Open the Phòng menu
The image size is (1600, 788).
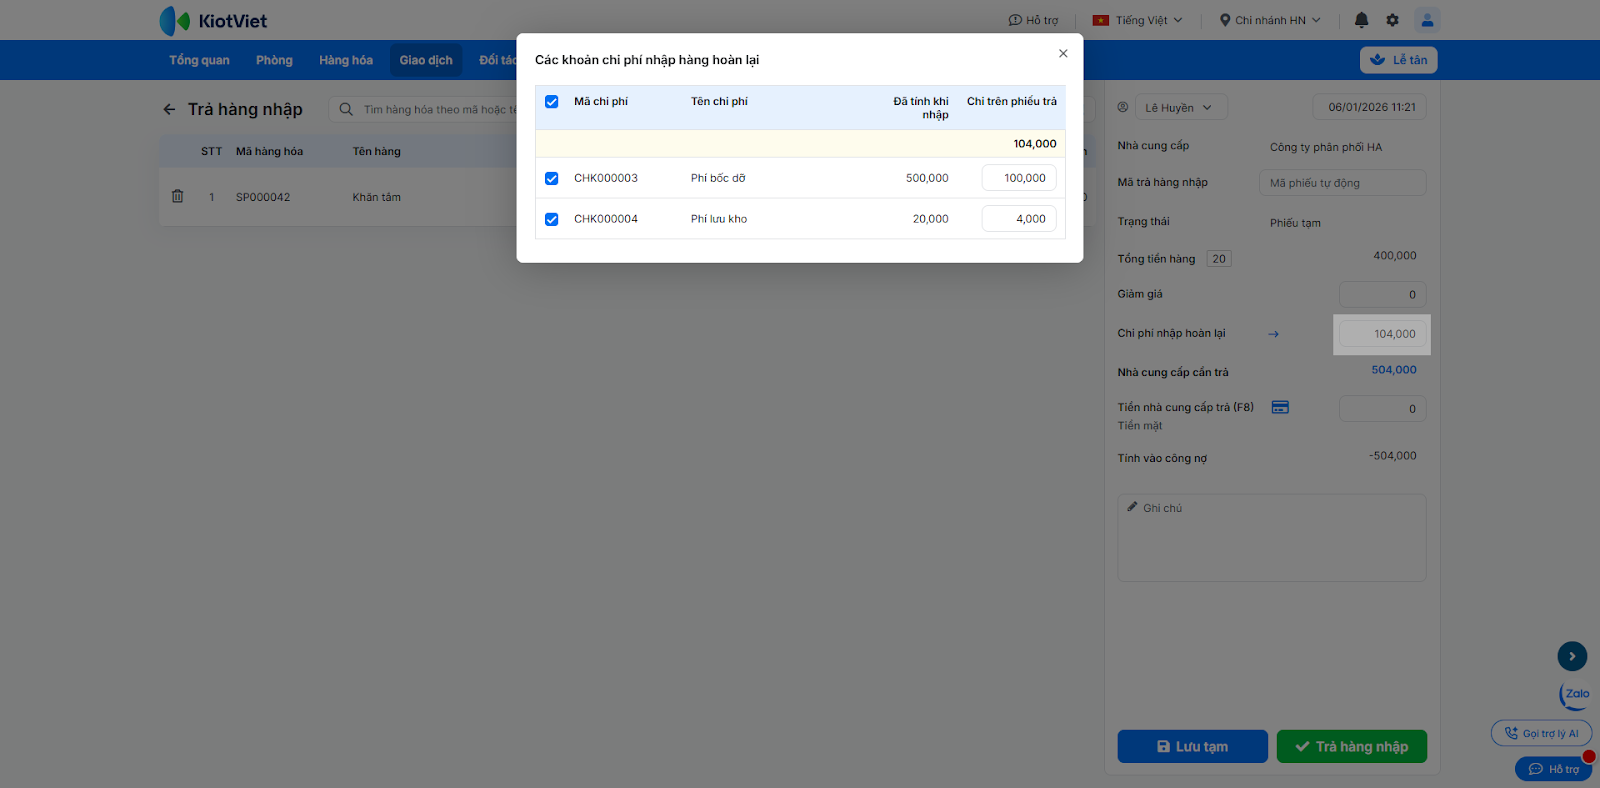[274, 60]
